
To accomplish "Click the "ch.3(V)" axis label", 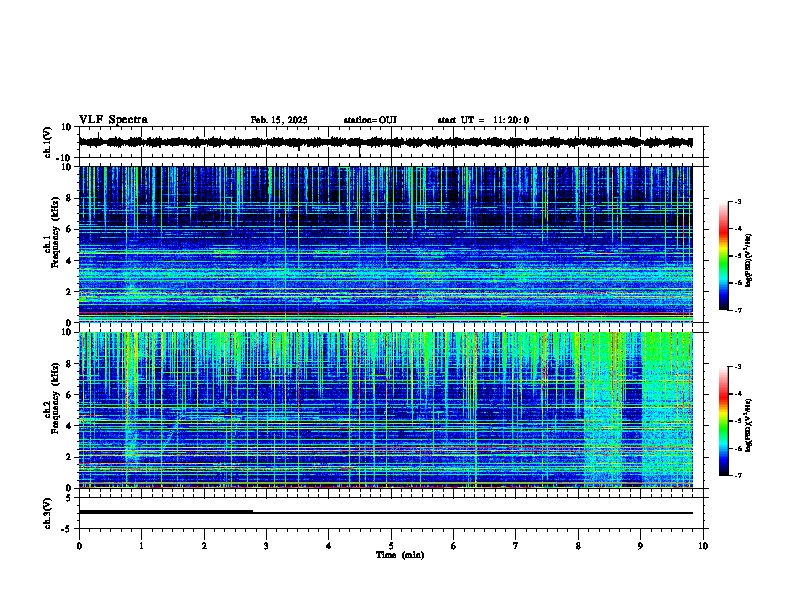I will [48, 513].
